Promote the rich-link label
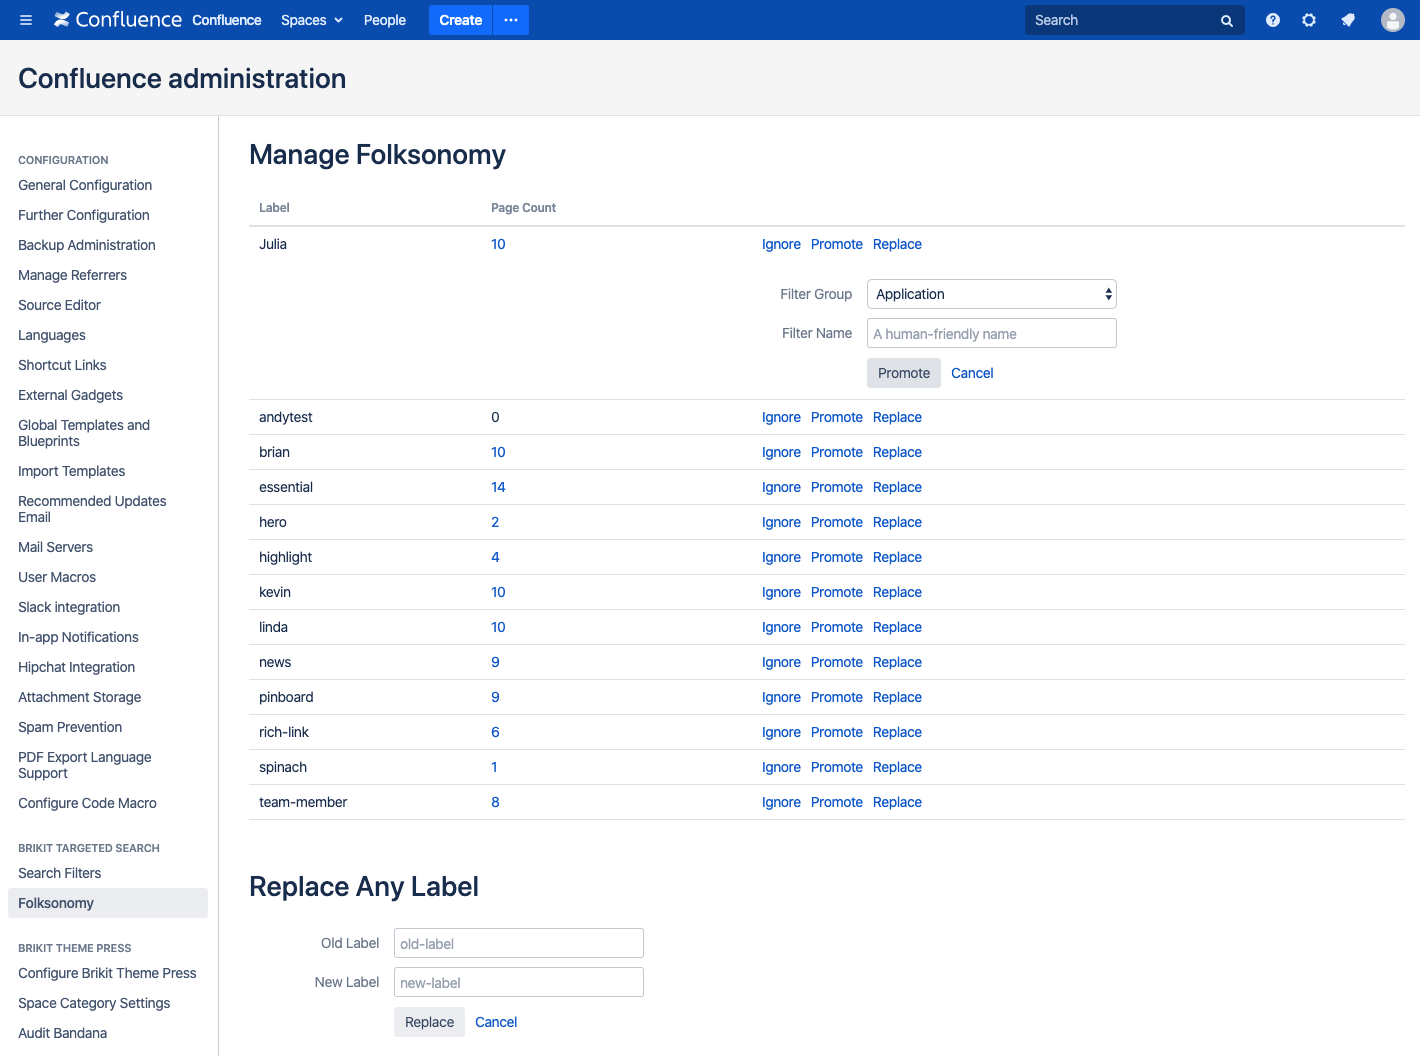Screen dimensions: 1420x1056 point(837,732)
